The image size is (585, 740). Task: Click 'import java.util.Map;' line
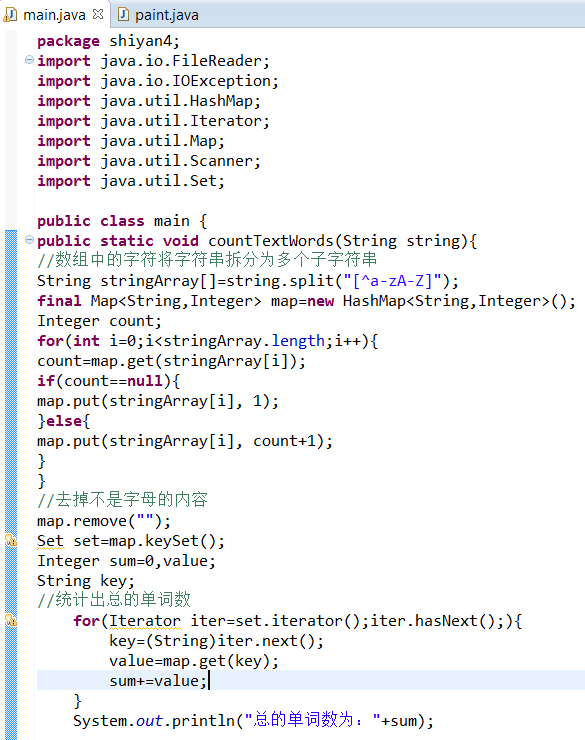(131, 141)
